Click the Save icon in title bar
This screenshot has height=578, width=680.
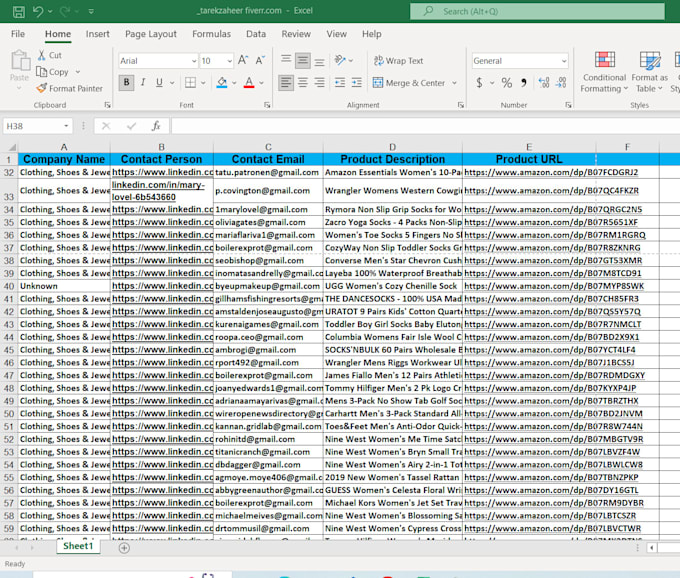tap(19, 11)
